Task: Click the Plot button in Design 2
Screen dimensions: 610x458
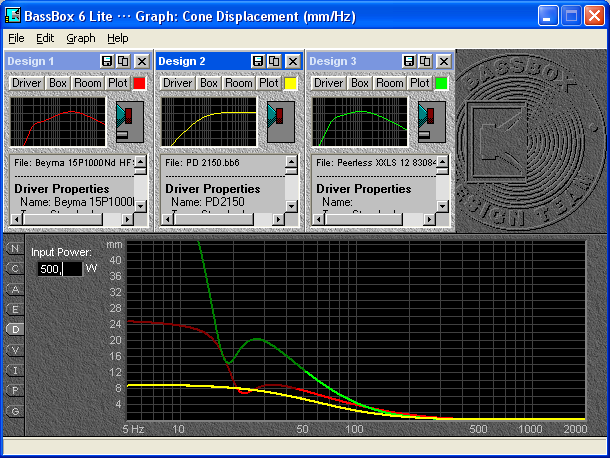Action: (x=268, y=83)
